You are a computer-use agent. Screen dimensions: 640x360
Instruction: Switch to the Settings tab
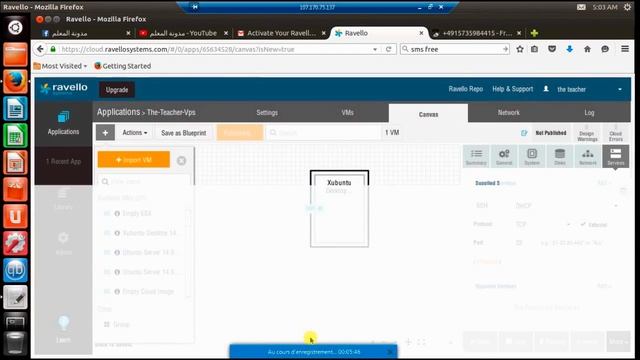(x=267, y=112)
